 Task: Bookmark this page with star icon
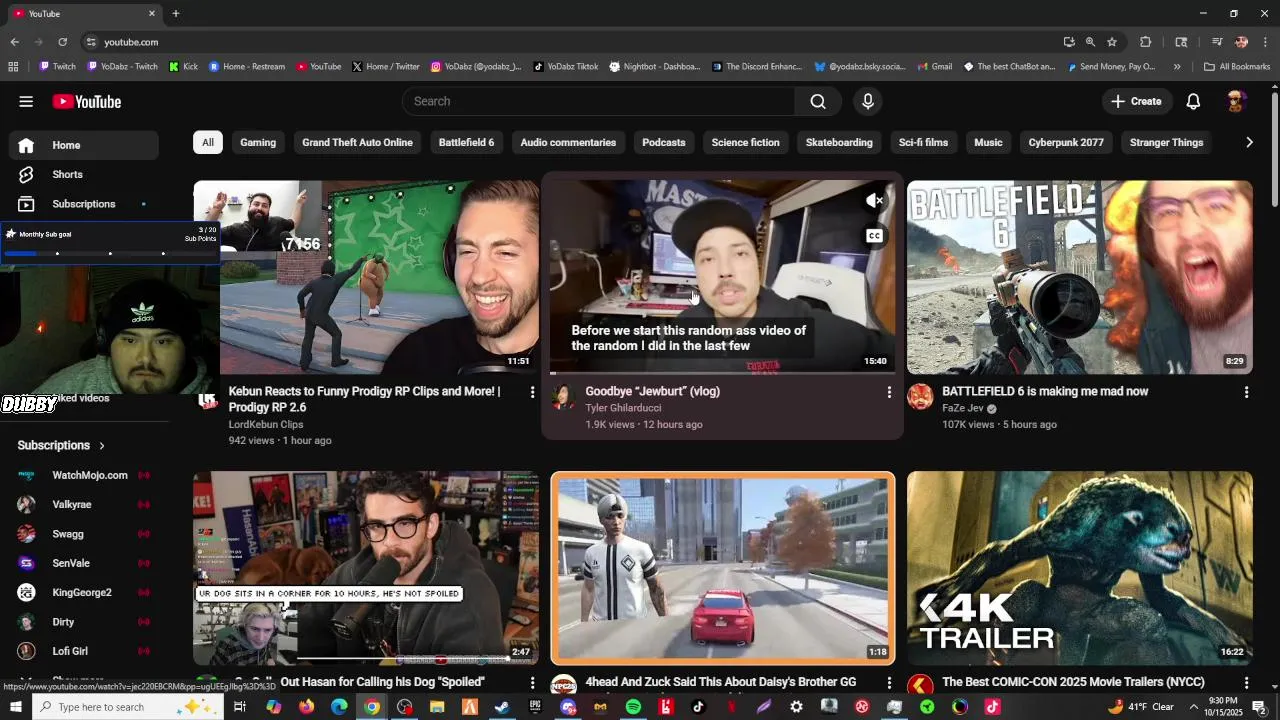(x=1112, y=42)
